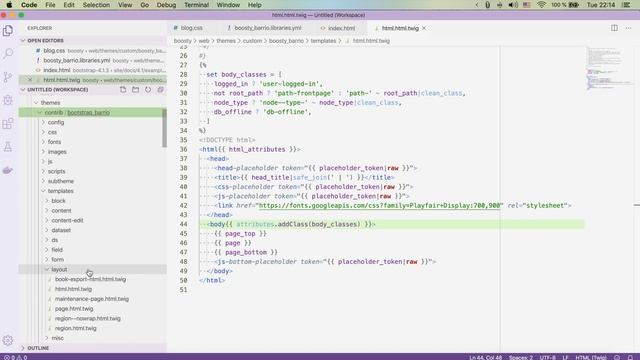
Task: Open macOS Apple menu
Action: click(x=9, y=5)
